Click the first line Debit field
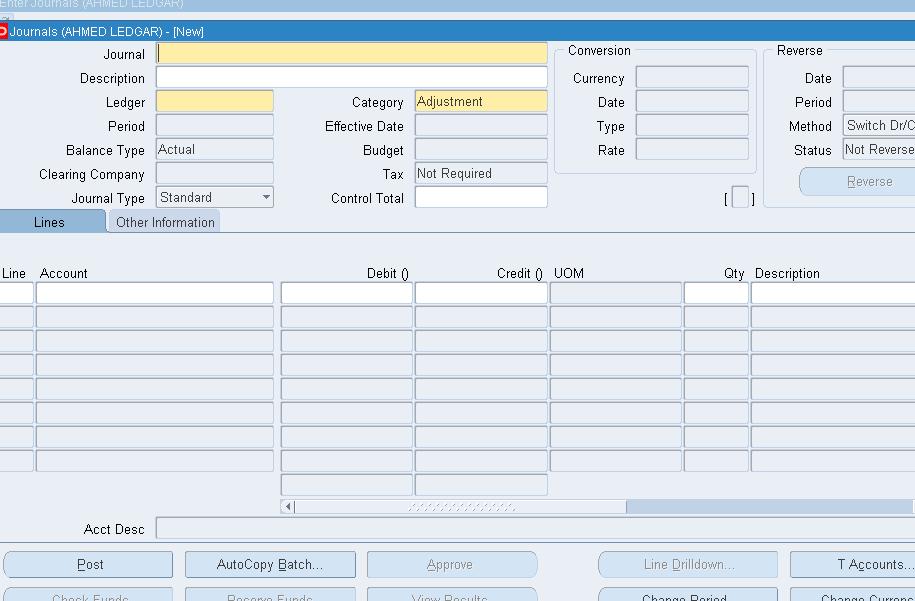The width and height of the screenshot is (915, 601). tap(346, 293)
